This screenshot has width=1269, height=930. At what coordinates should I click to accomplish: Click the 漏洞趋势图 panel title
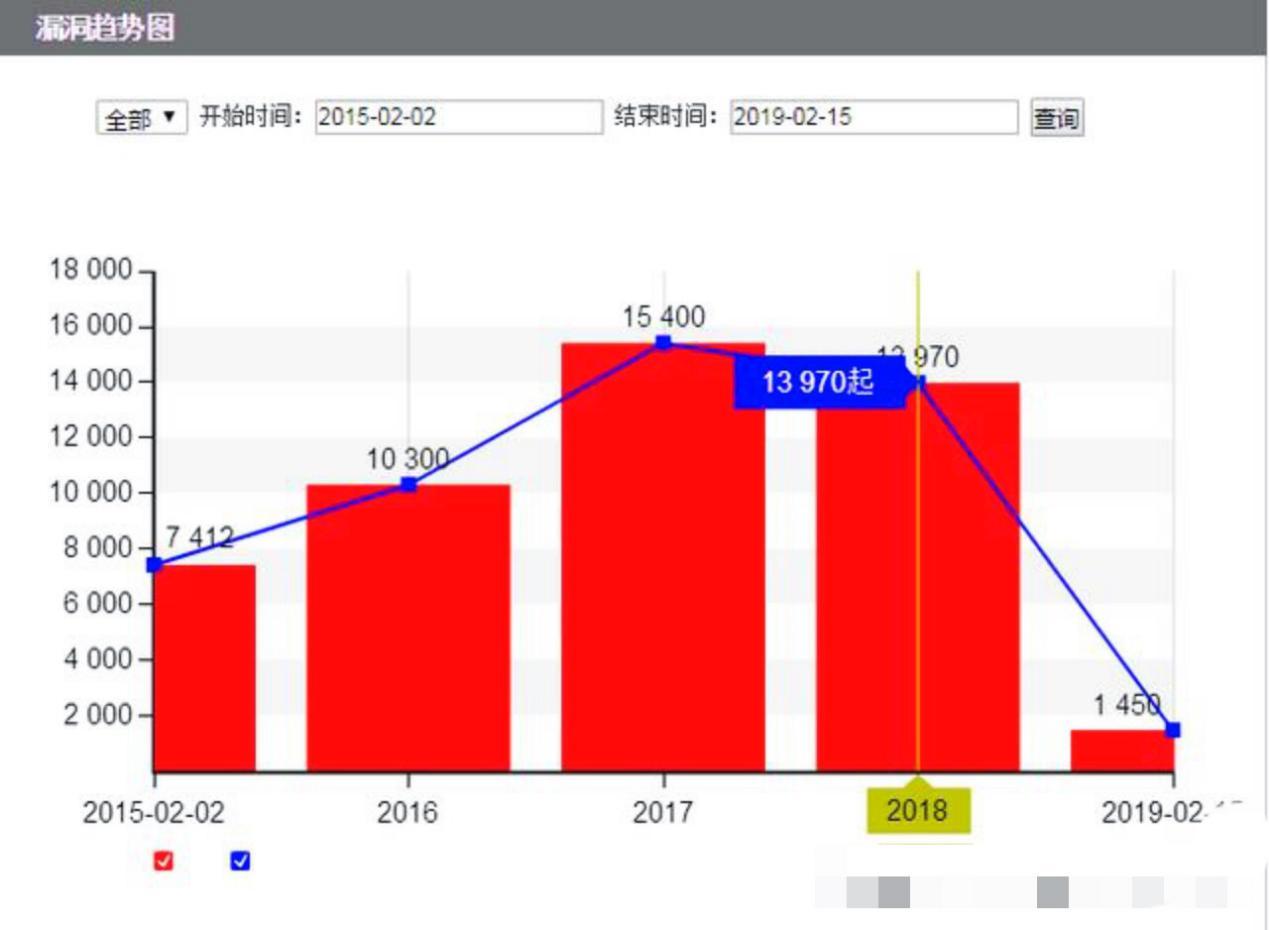(x=104, y=29)
